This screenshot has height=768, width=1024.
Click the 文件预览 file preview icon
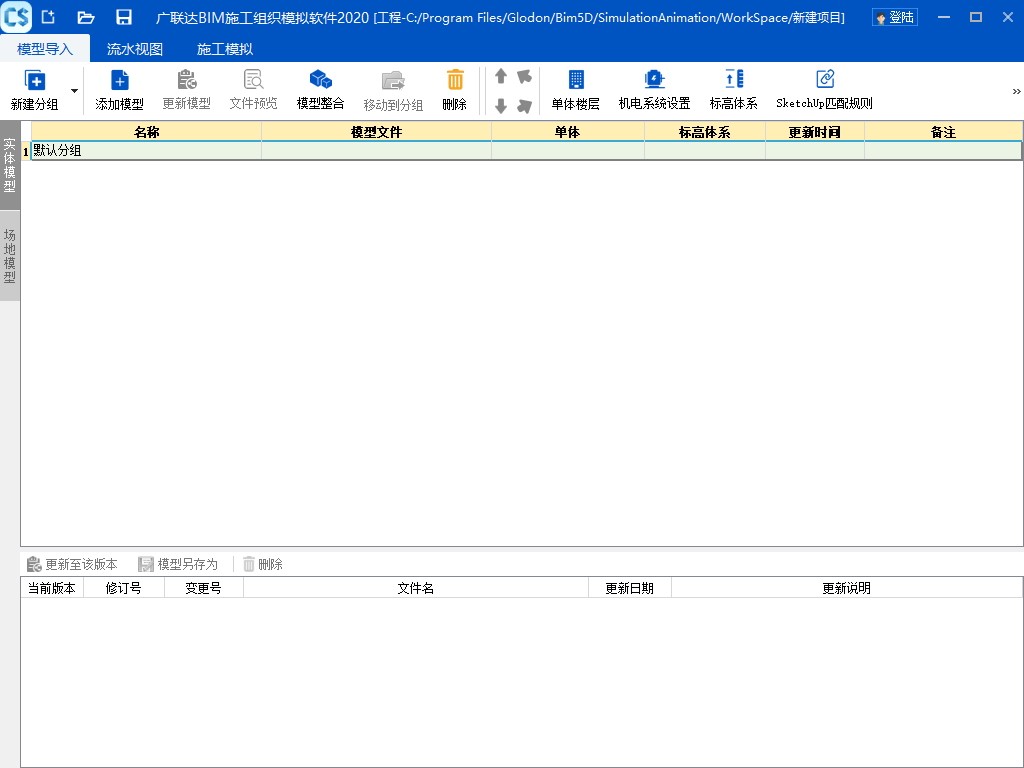coord(253,80)
